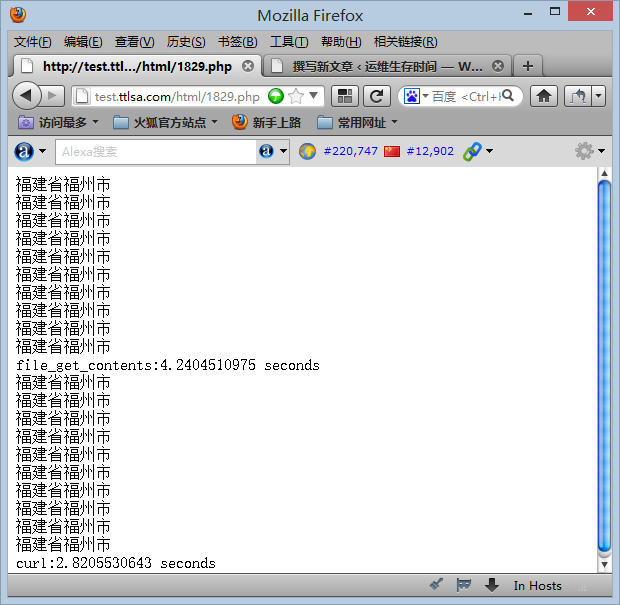Open the 工具(T) menu
The image size is (620, 605).
coord(289,42)
